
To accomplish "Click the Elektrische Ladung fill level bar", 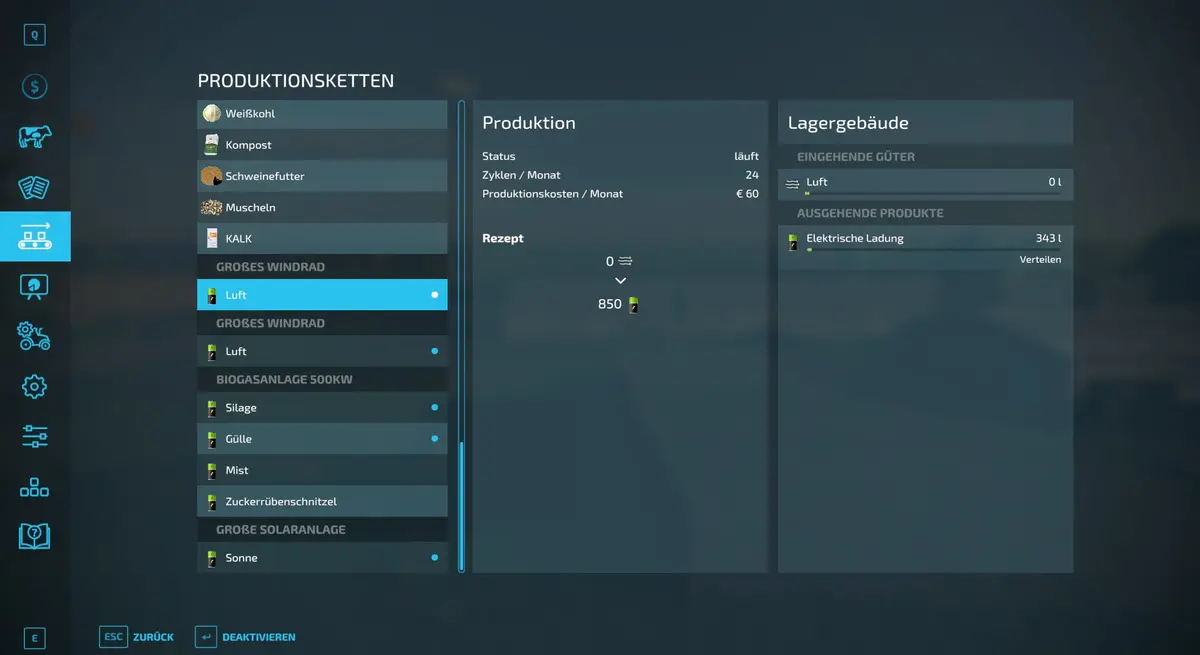I will [x=932, y=250].
